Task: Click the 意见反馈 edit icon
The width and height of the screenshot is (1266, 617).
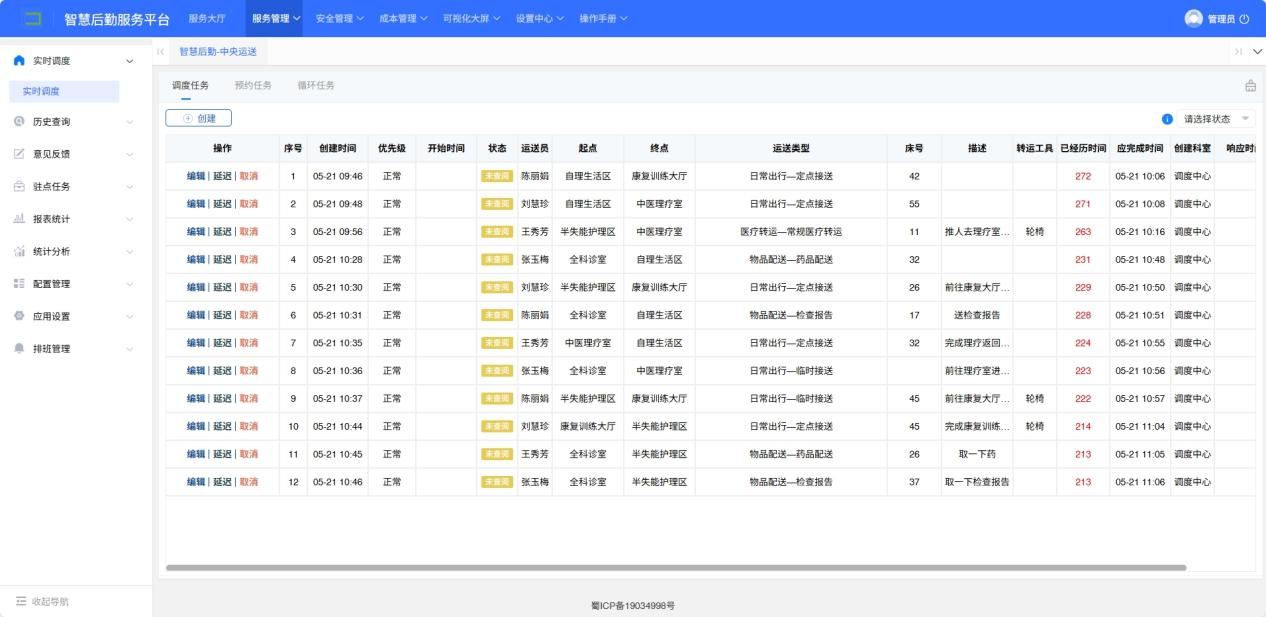Action: click(19, 154)
